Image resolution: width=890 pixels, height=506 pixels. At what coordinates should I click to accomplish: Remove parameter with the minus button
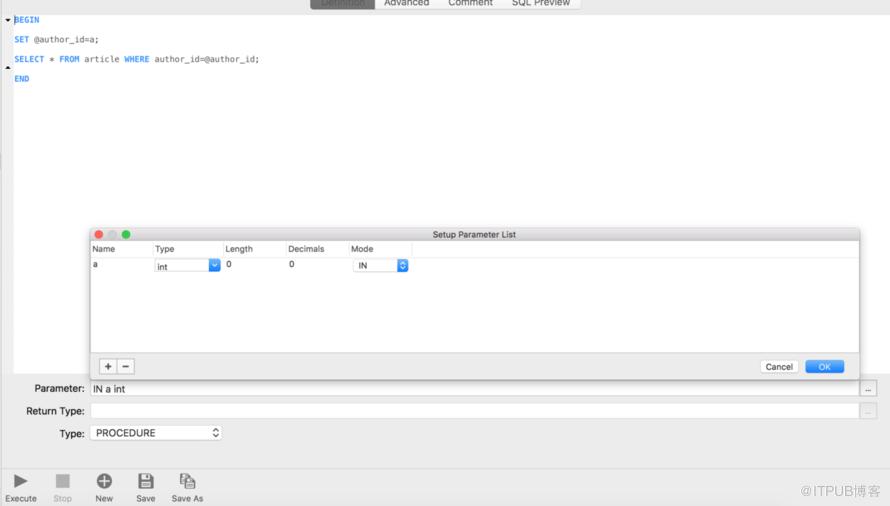pos(125,366)
